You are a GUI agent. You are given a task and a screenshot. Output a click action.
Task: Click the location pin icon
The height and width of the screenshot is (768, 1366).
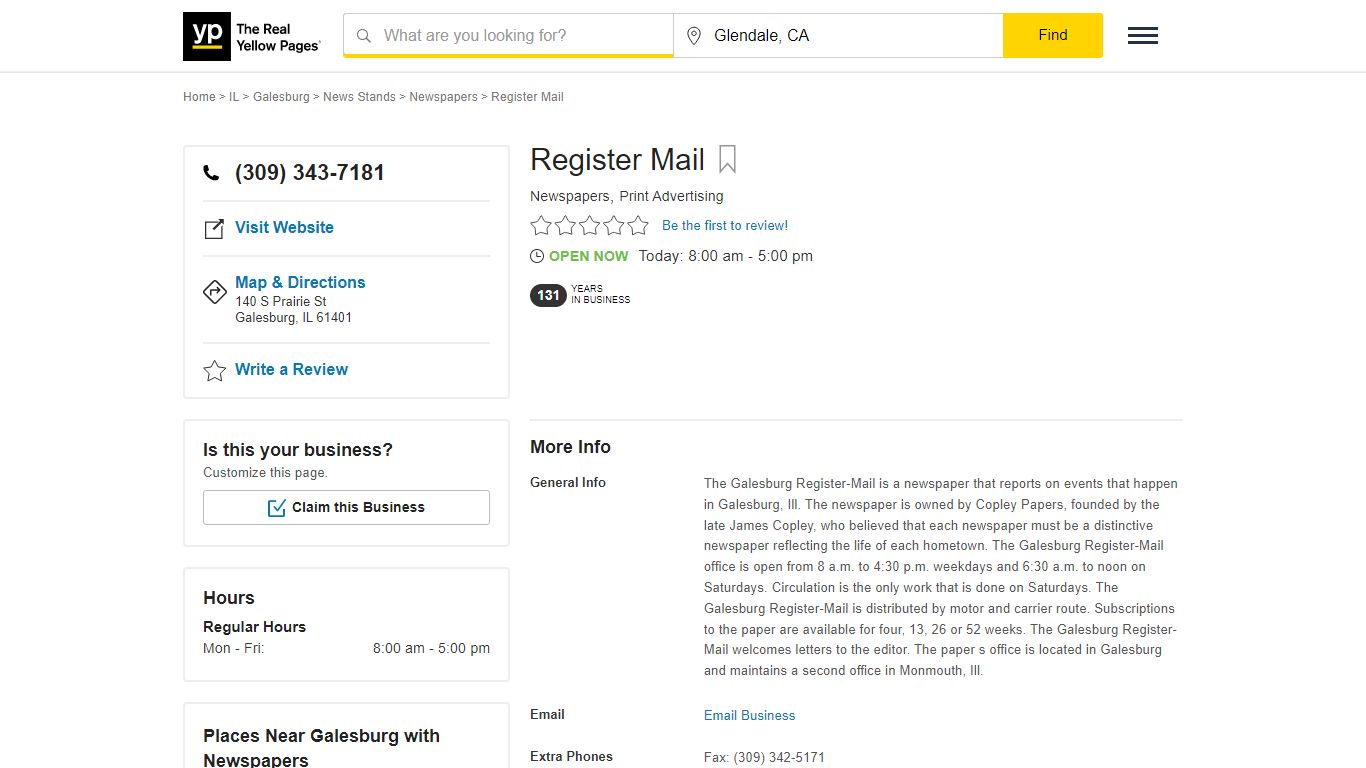coord(694,36)
